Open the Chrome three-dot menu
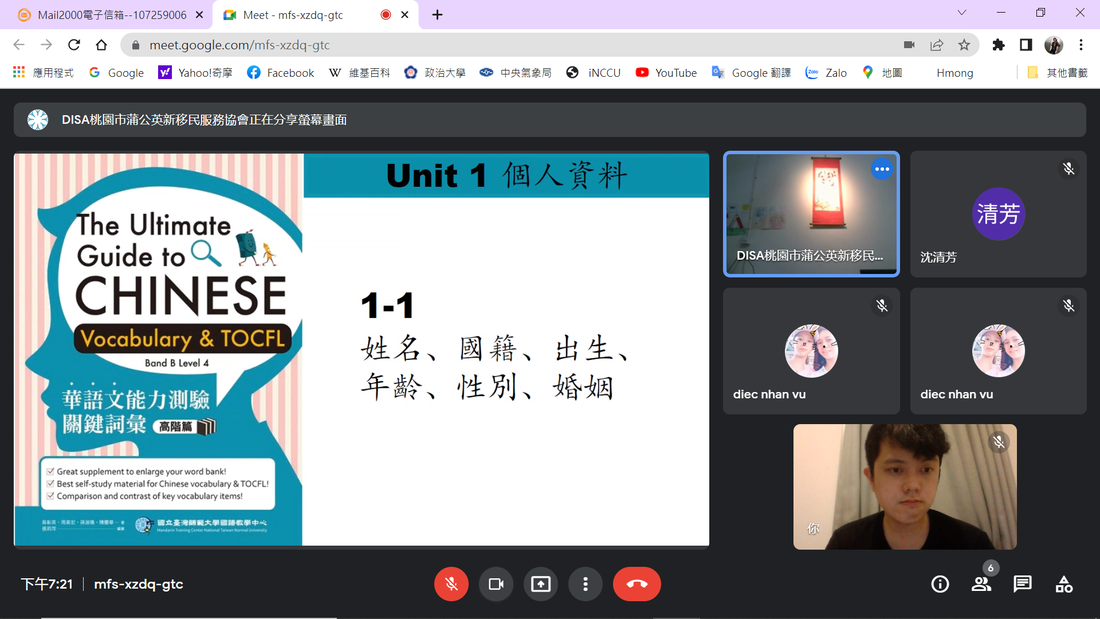The height and width of the screenshot is (619, 1100). pyautogui.click(x=1081, y=45)
